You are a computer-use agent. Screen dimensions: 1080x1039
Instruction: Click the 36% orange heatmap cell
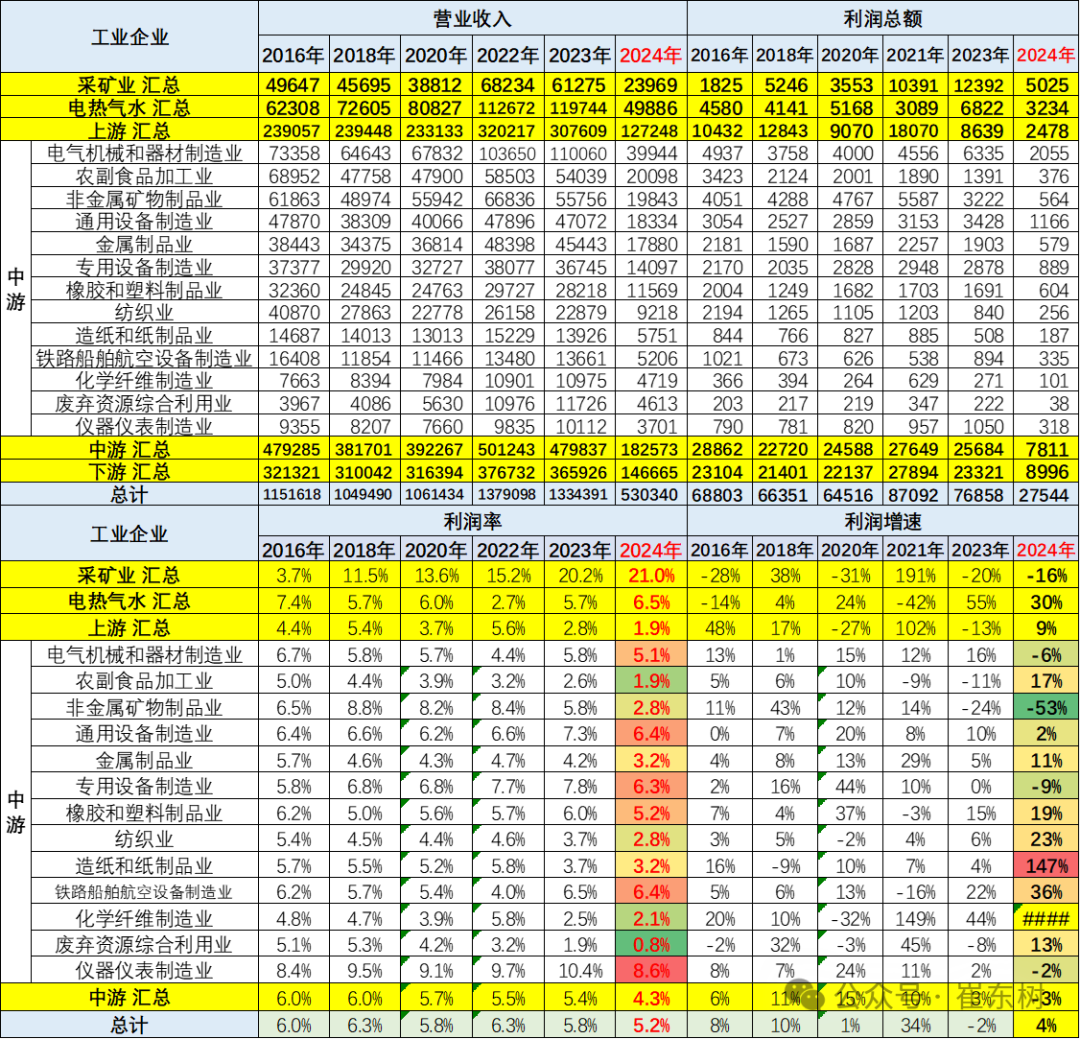point(1046,891)
